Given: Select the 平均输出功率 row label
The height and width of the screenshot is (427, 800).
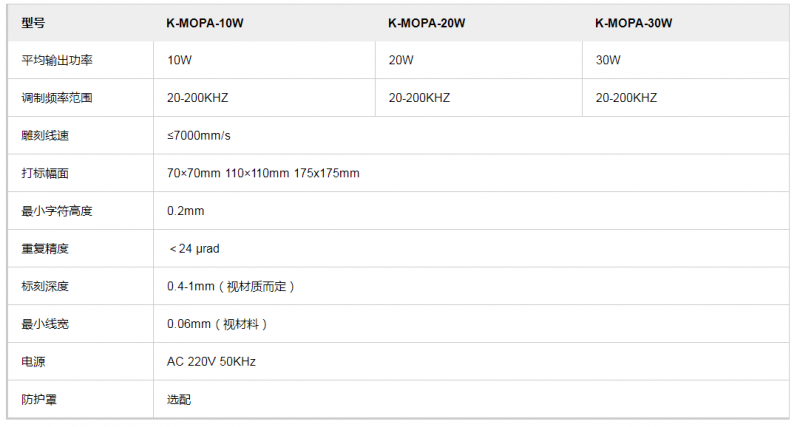Looking at the screenshot, I should pos(58,60).
